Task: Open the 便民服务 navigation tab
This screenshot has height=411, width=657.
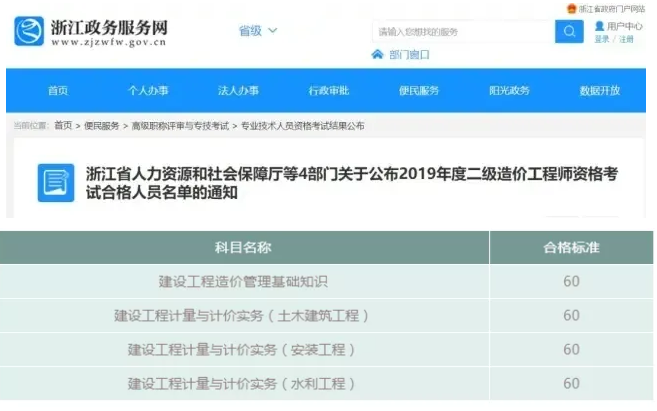Action: (418, 91)
